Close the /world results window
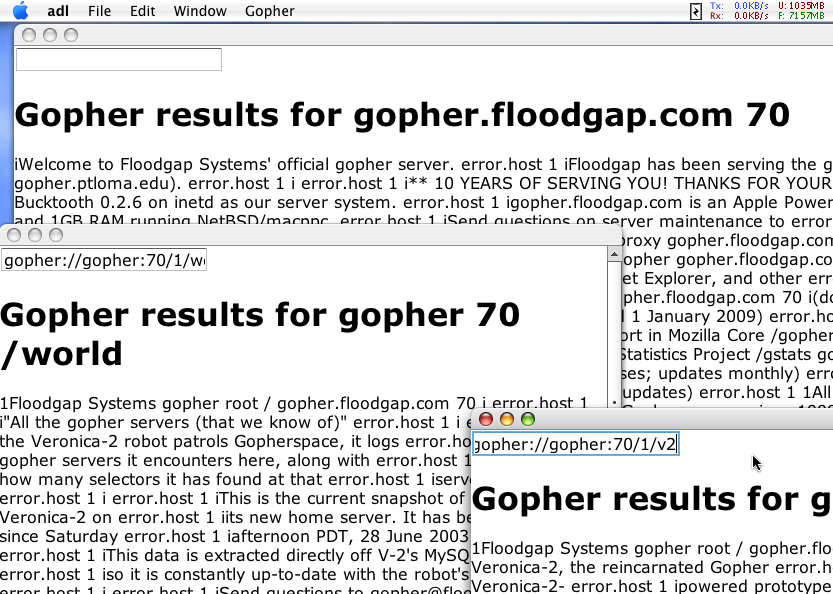This screenshot has width=833, height=594. tap(13, 235)
